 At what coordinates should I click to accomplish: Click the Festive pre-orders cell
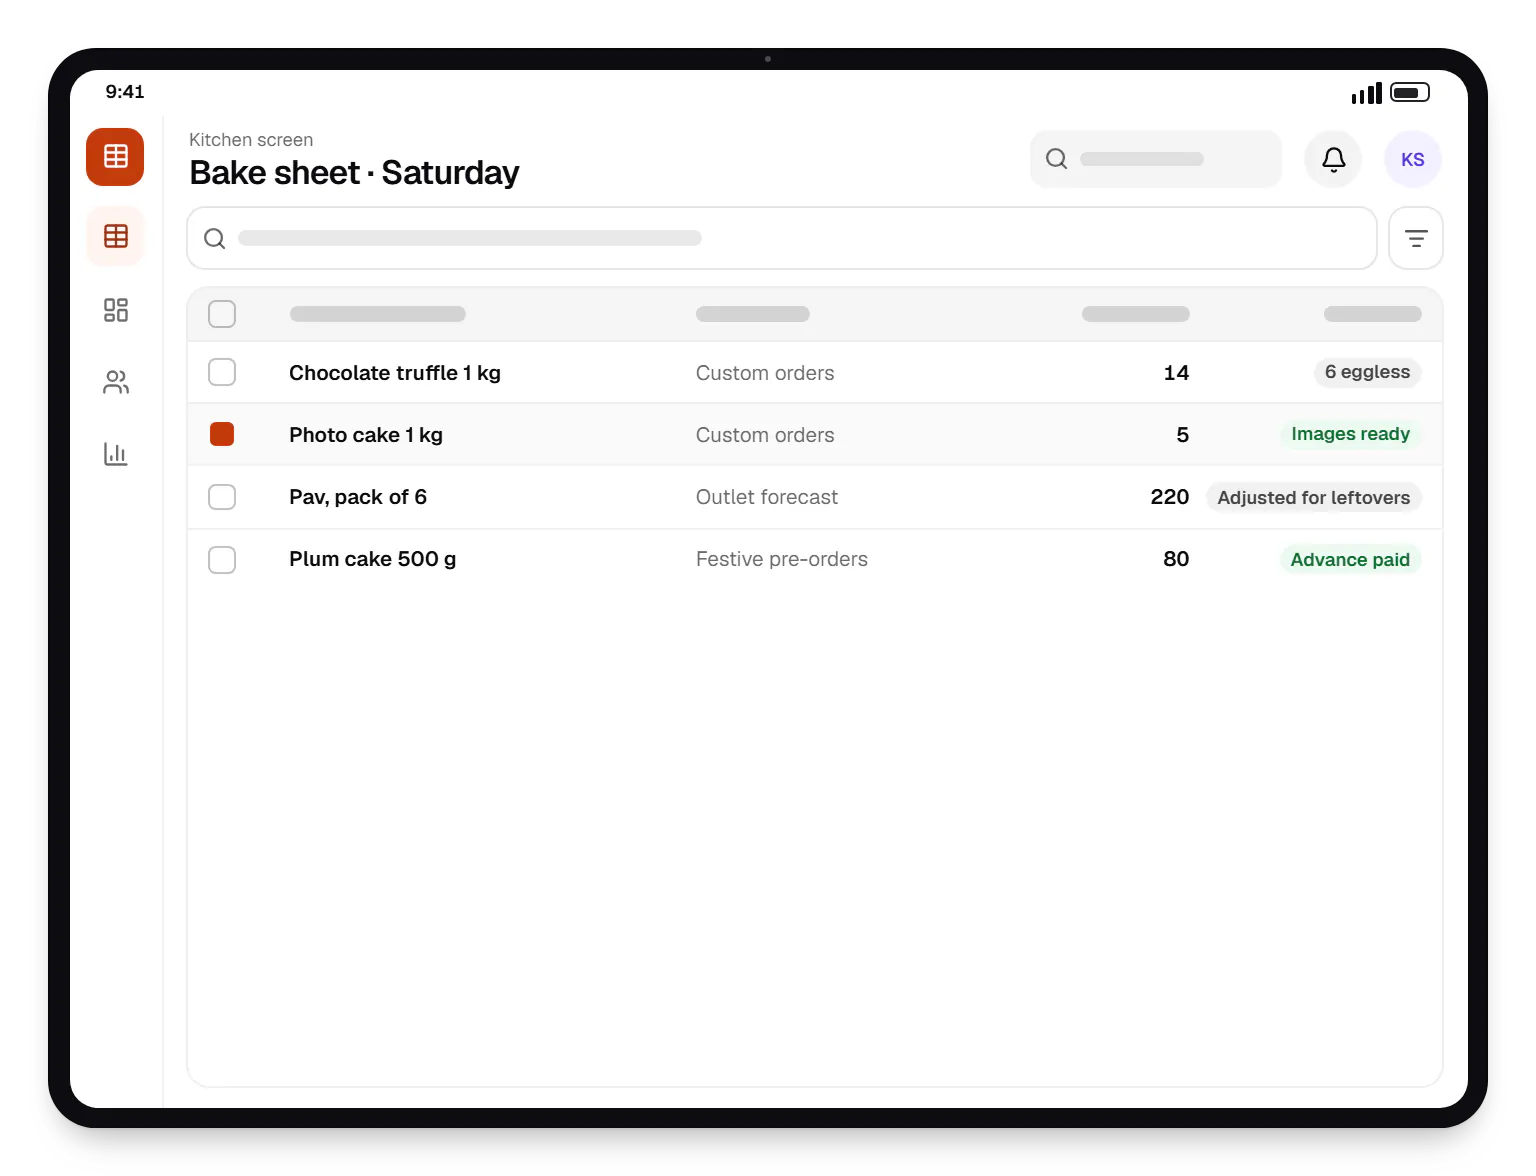782,559
